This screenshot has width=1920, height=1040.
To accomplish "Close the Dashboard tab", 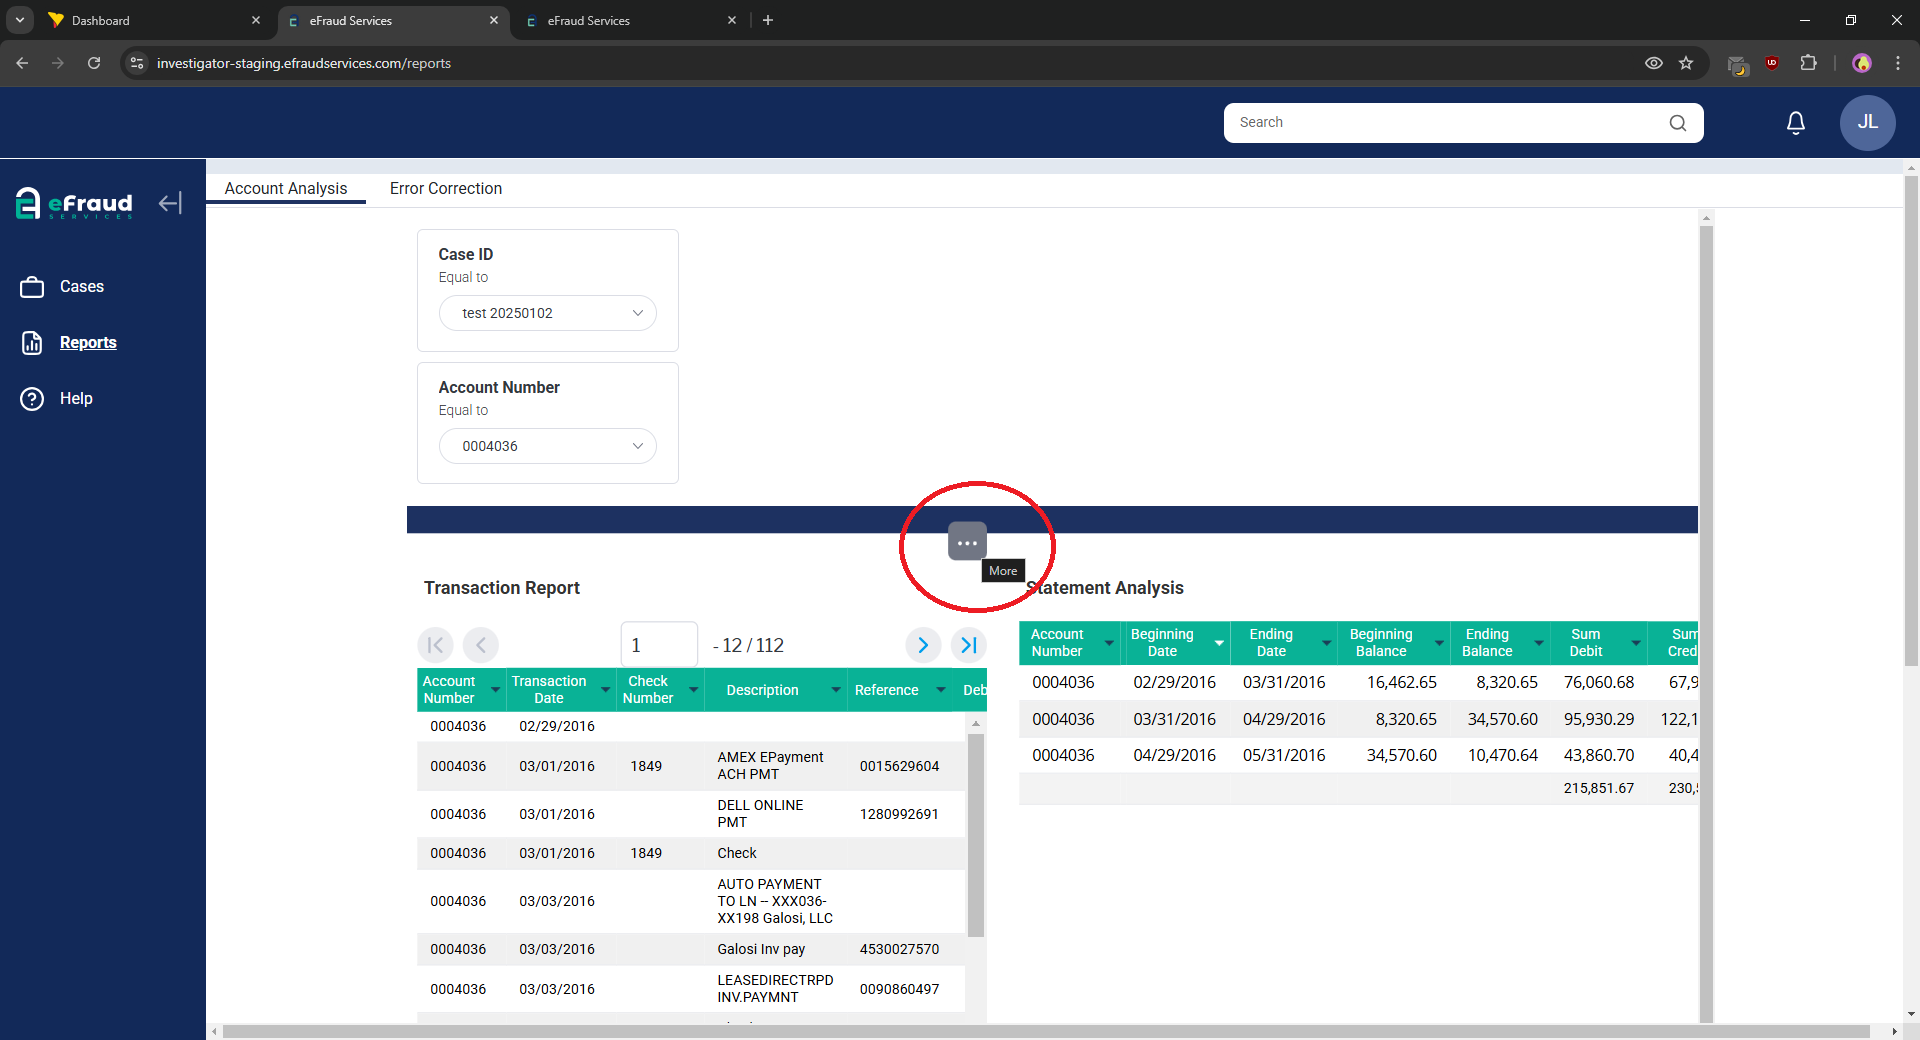I will pos(256,20).
